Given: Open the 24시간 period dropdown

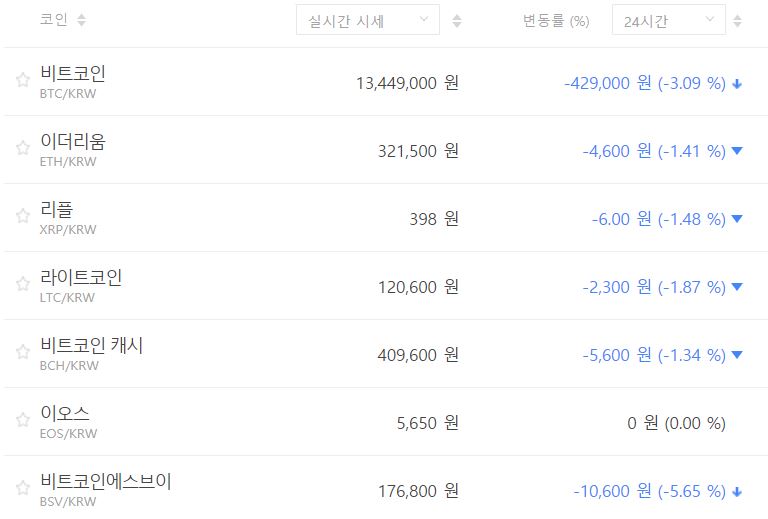Looking at the screenshot, I should click(x=668, y=21).
